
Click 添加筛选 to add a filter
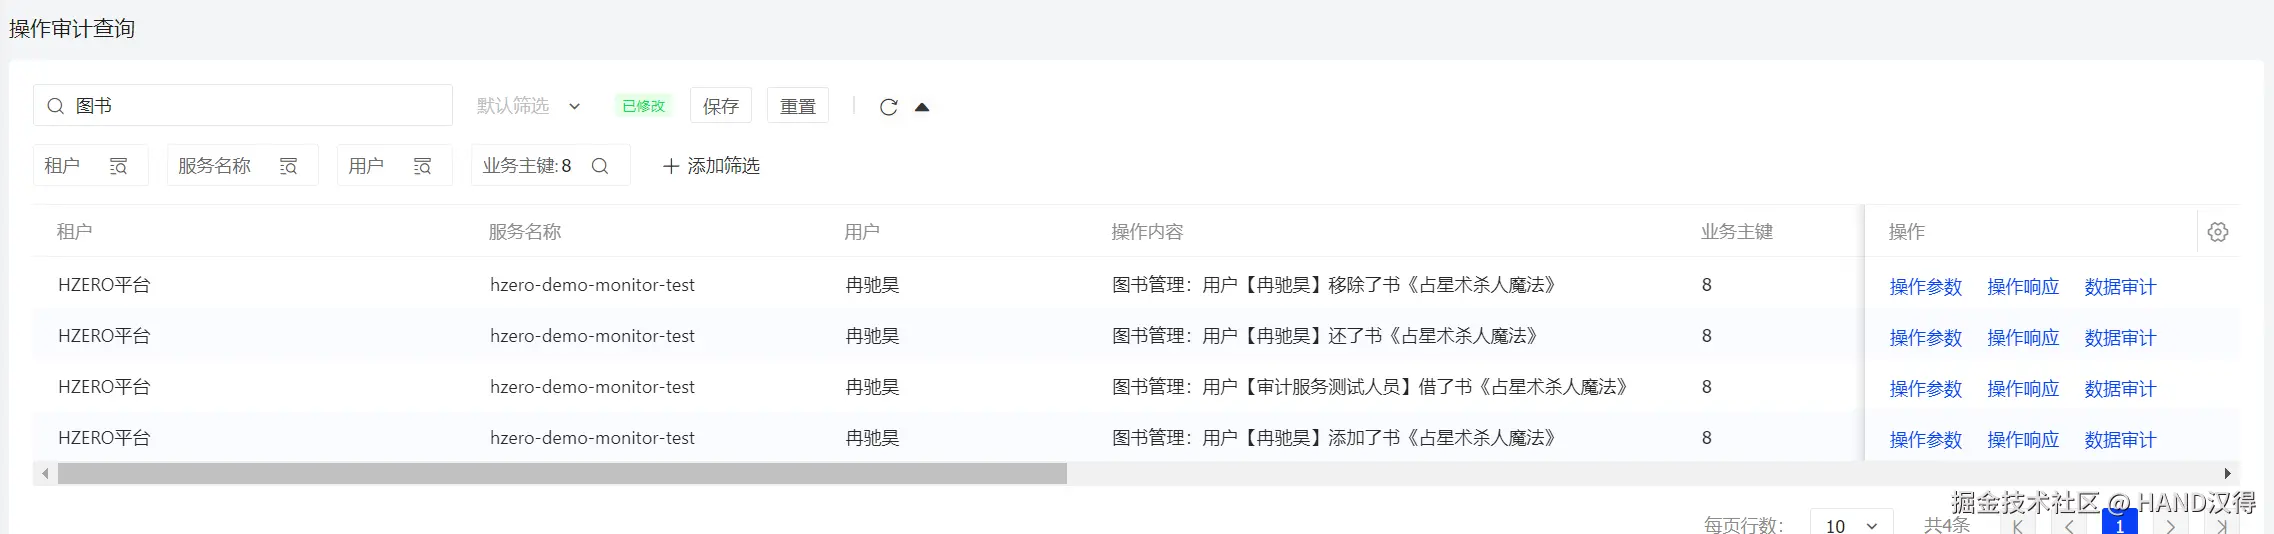click(711, 166)
